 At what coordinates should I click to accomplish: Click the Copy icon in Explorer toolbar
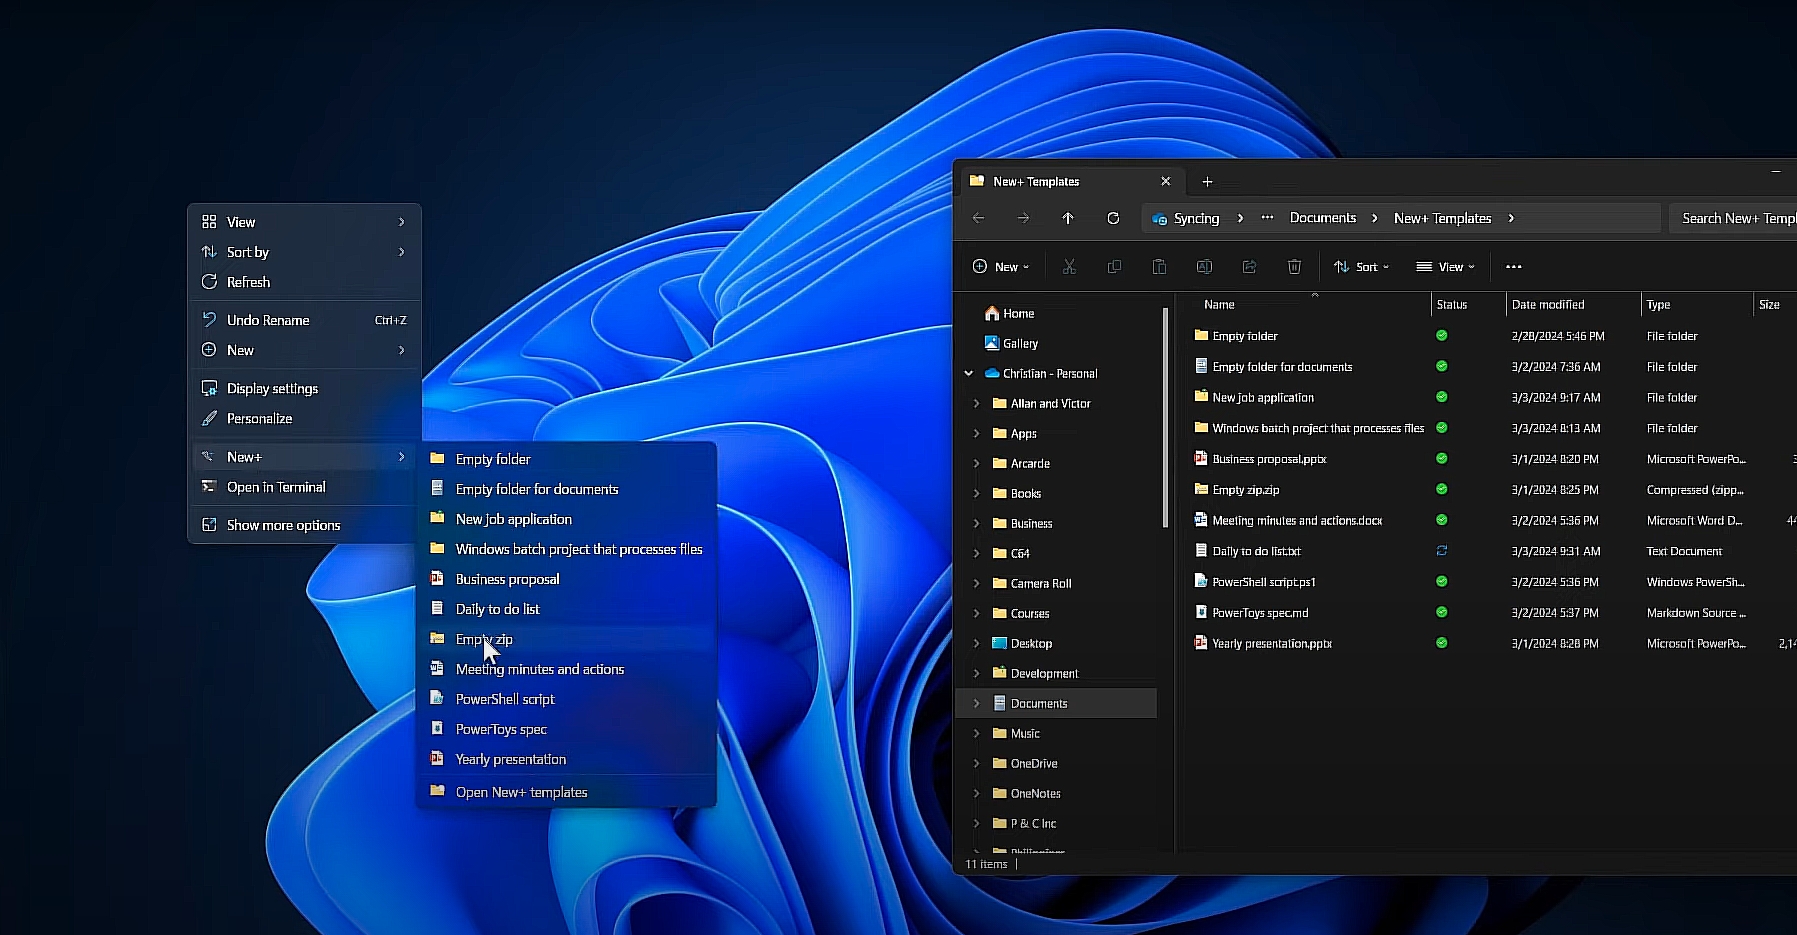[x=1114, y=267]
